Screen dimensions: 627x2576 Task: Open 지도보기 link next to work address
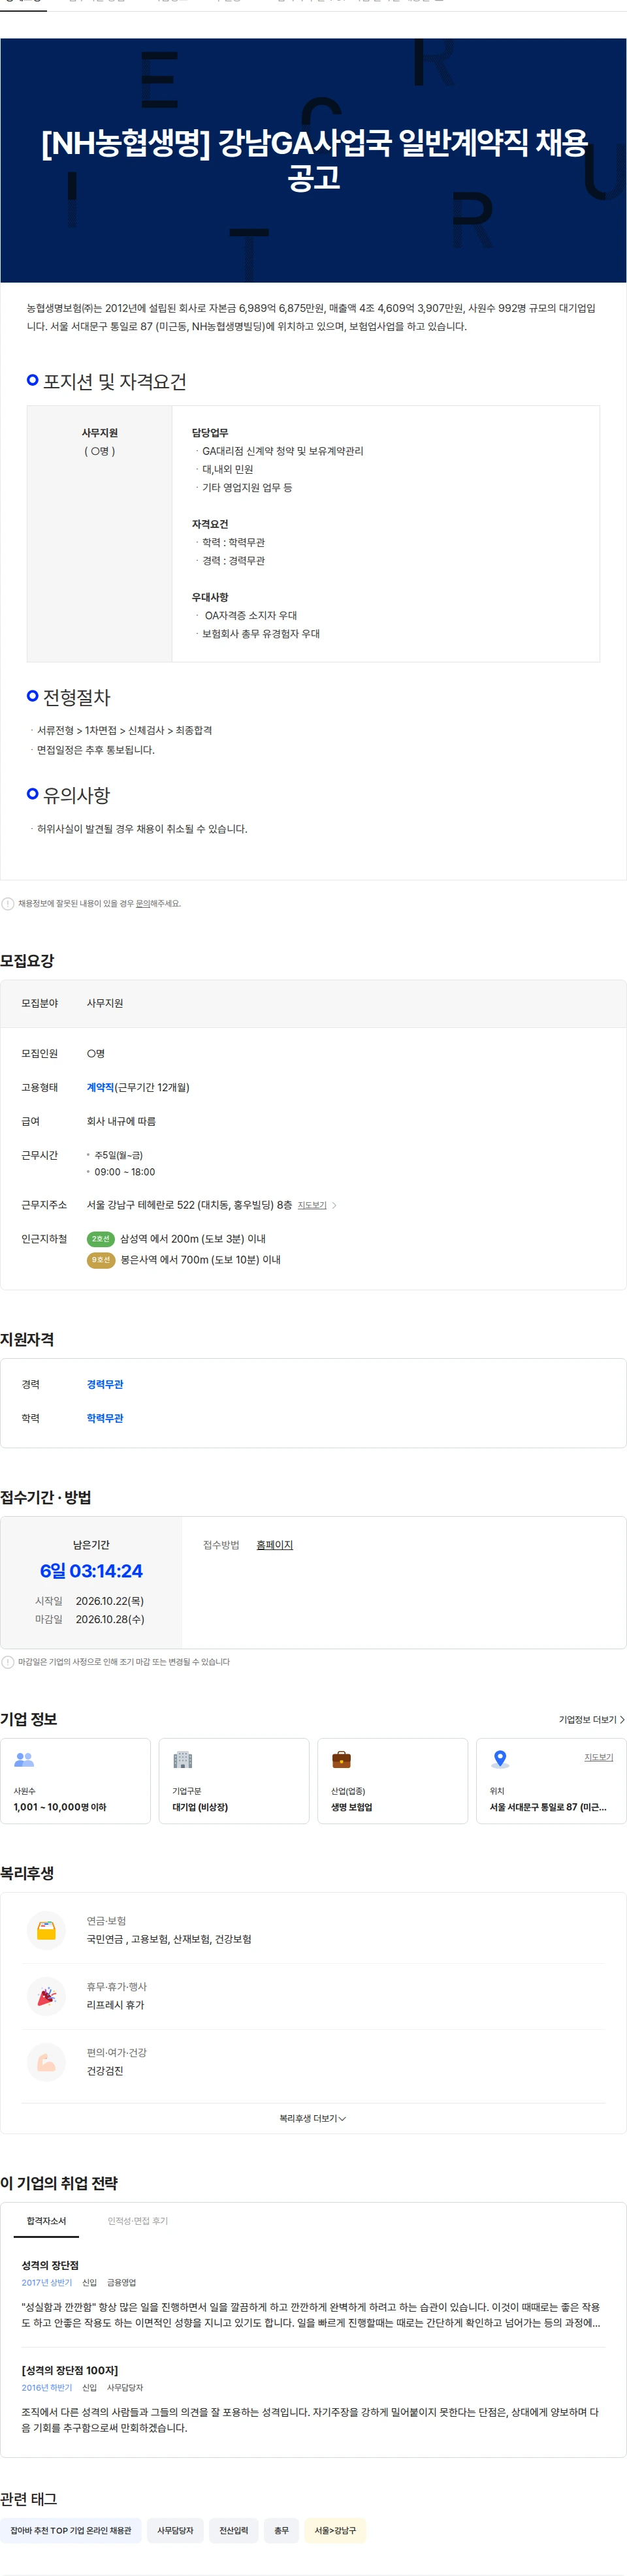[x=312, y=1205]
